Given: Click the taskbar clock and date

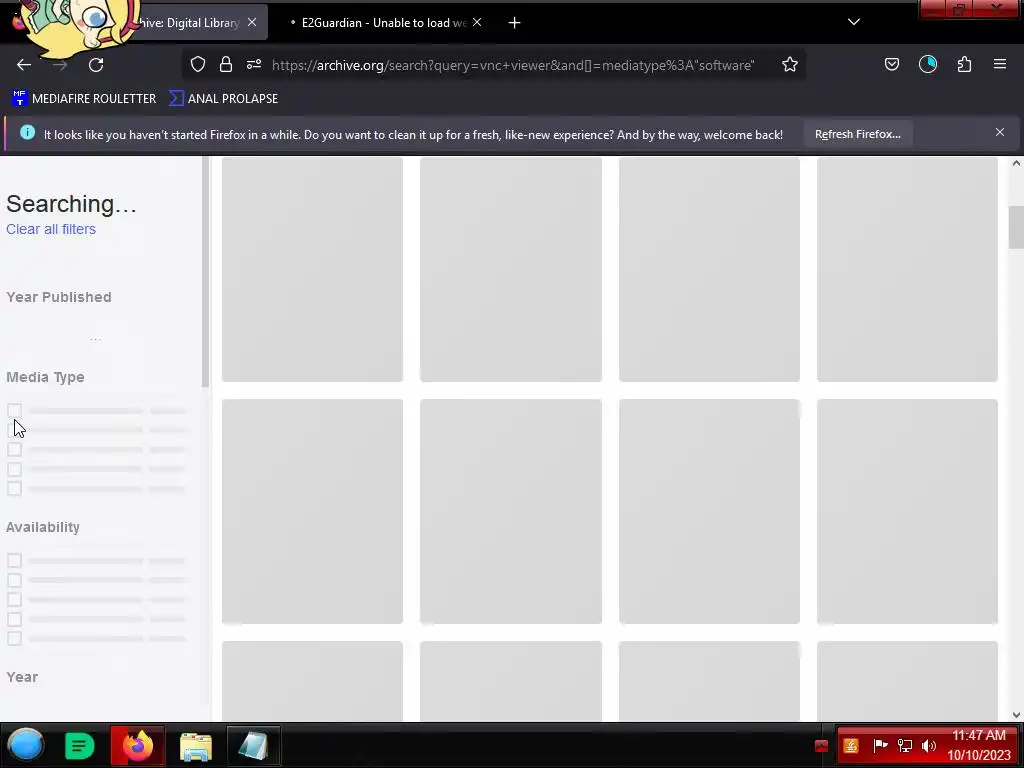Looking at the screenshot, I should 978,745.
